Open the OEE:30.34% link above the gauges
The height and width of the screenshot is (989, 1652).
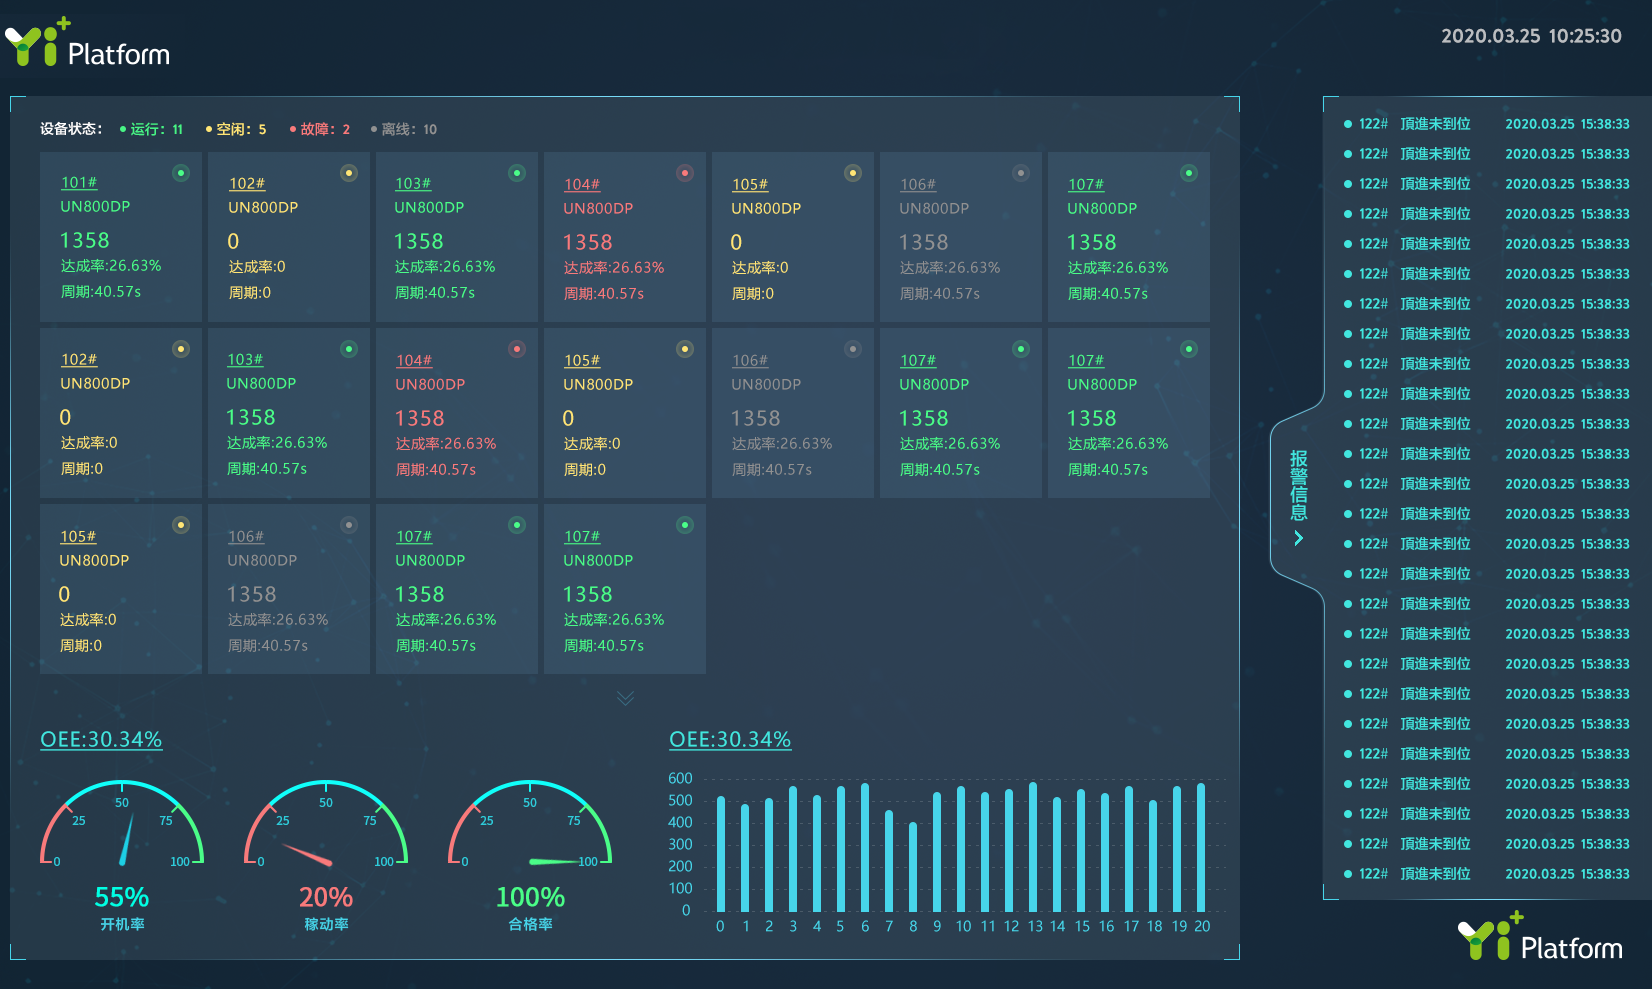pyautogui.click(x=101, y=739)
